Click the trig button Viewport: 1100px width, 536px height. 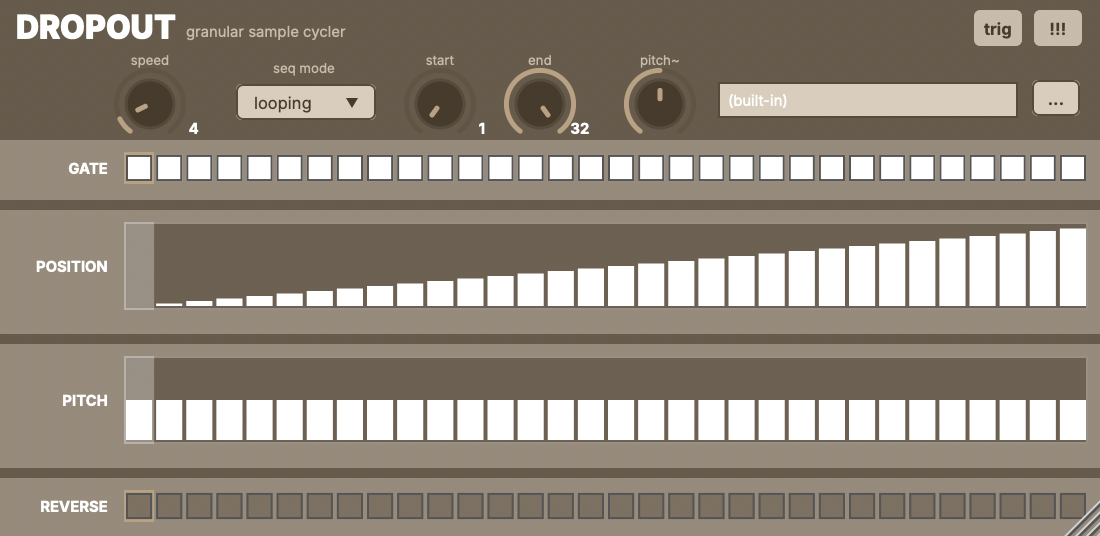pos(997,29)
